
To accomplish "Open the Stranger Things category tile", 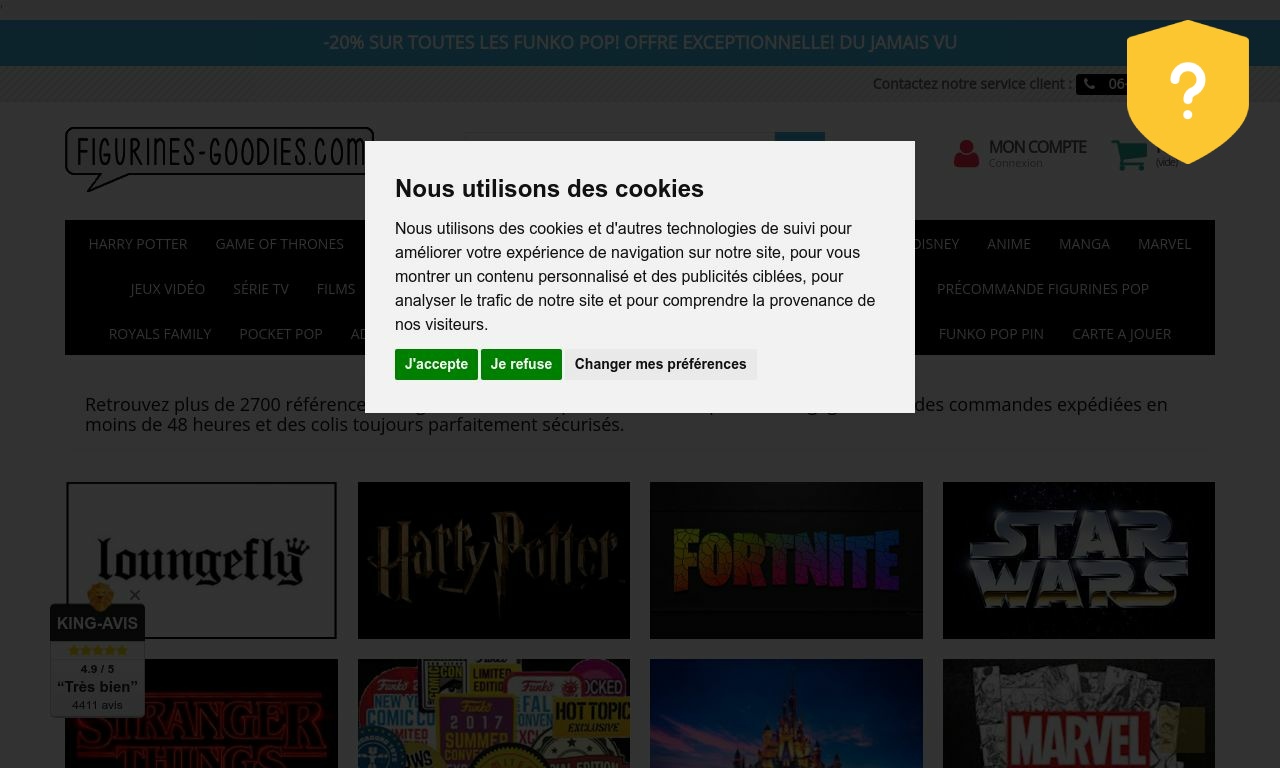I will click(x=201, y=714).
